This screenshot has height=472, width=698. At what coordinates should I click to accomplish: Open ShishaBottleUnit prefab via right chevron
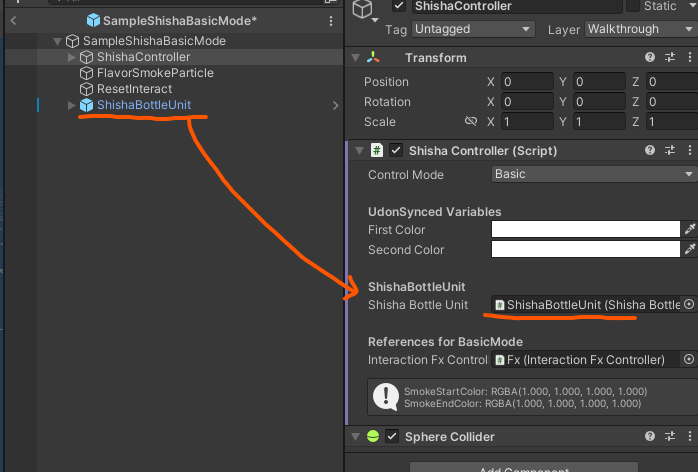(x=335, y=105)
